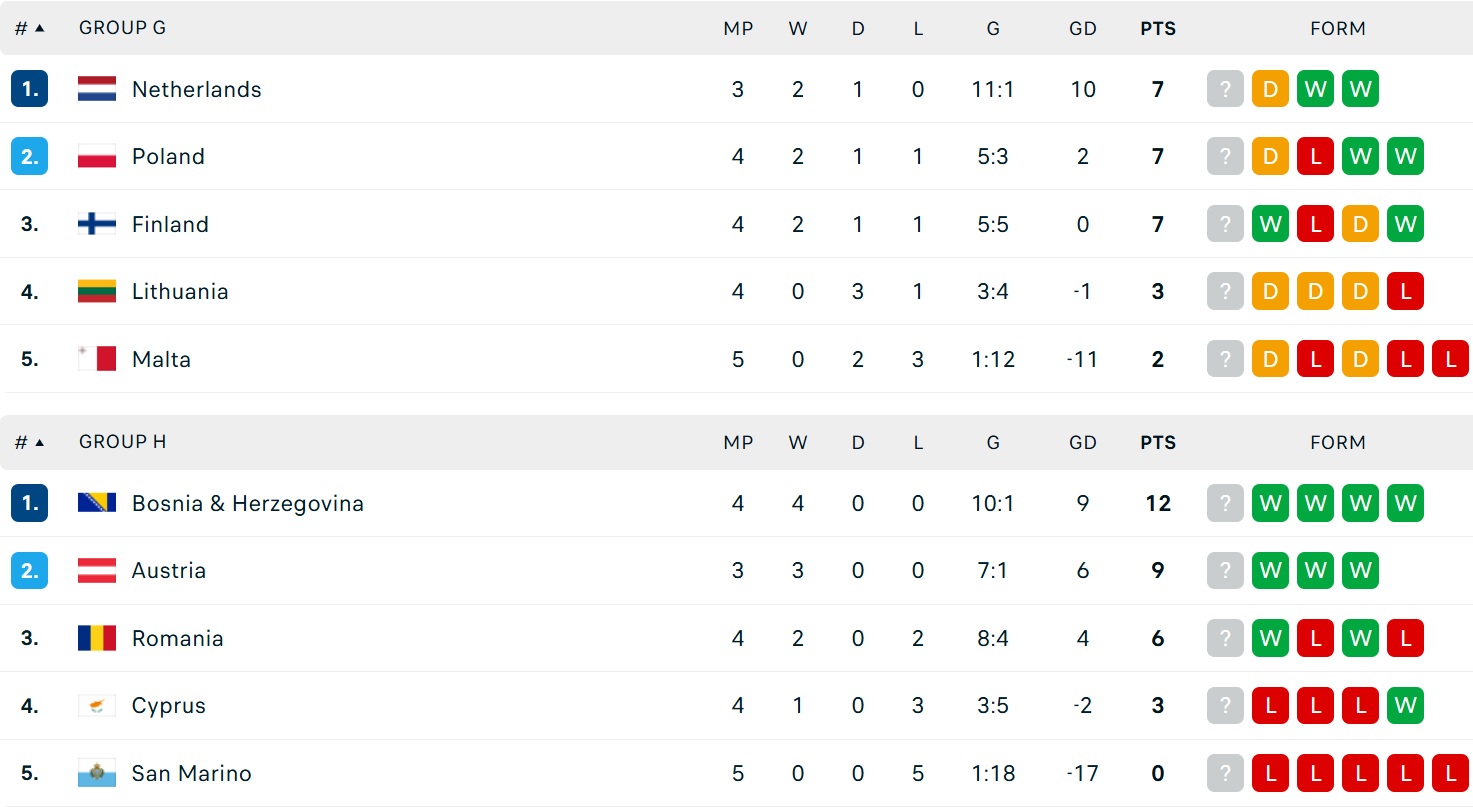Open the Poland team page

click(168, 156)
